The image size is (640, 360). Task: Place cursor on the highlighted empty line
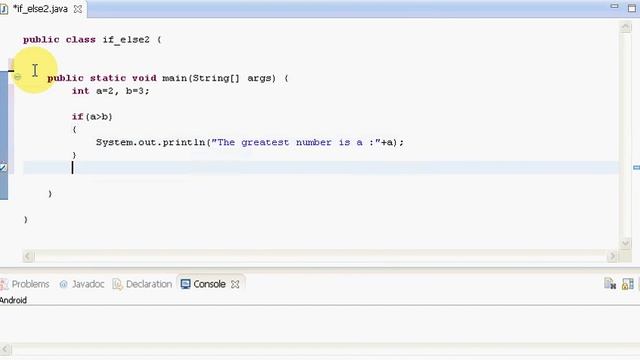pos(321,168)
